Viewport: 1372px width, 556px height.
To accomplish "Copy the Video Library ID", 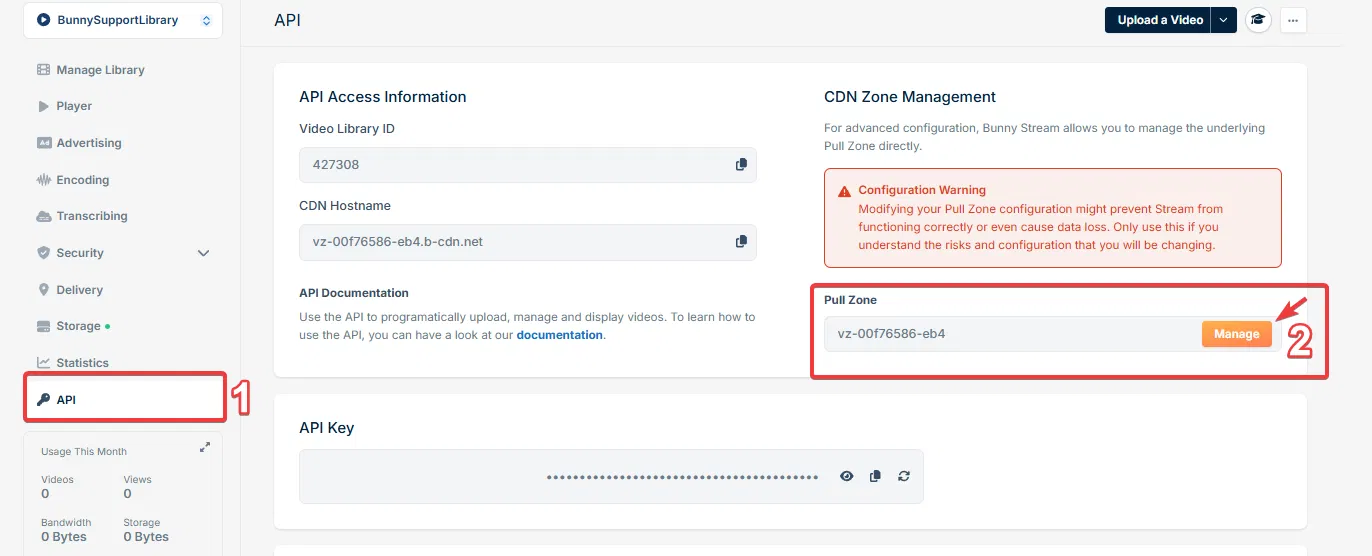I will tap(741, 165).
